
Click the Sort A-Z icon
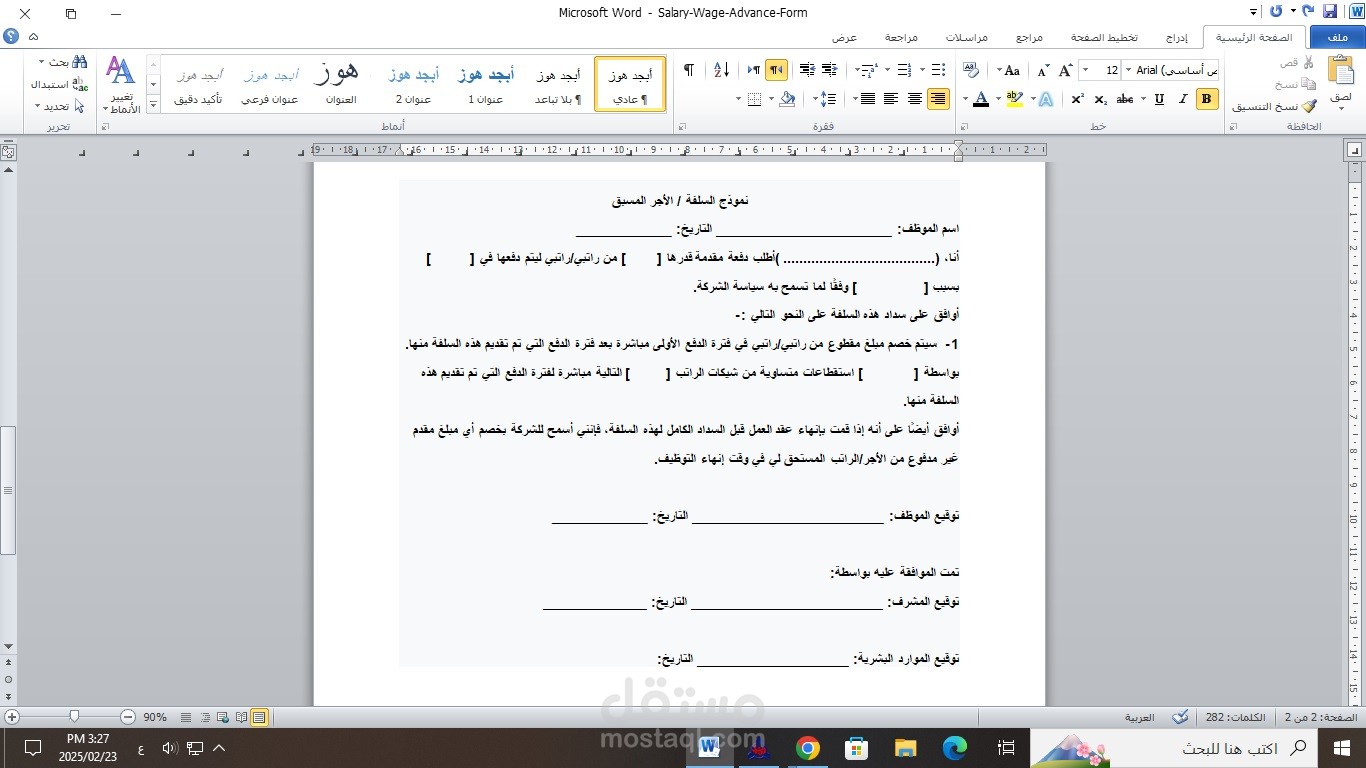pyautogui.click(x=721, y=70)
